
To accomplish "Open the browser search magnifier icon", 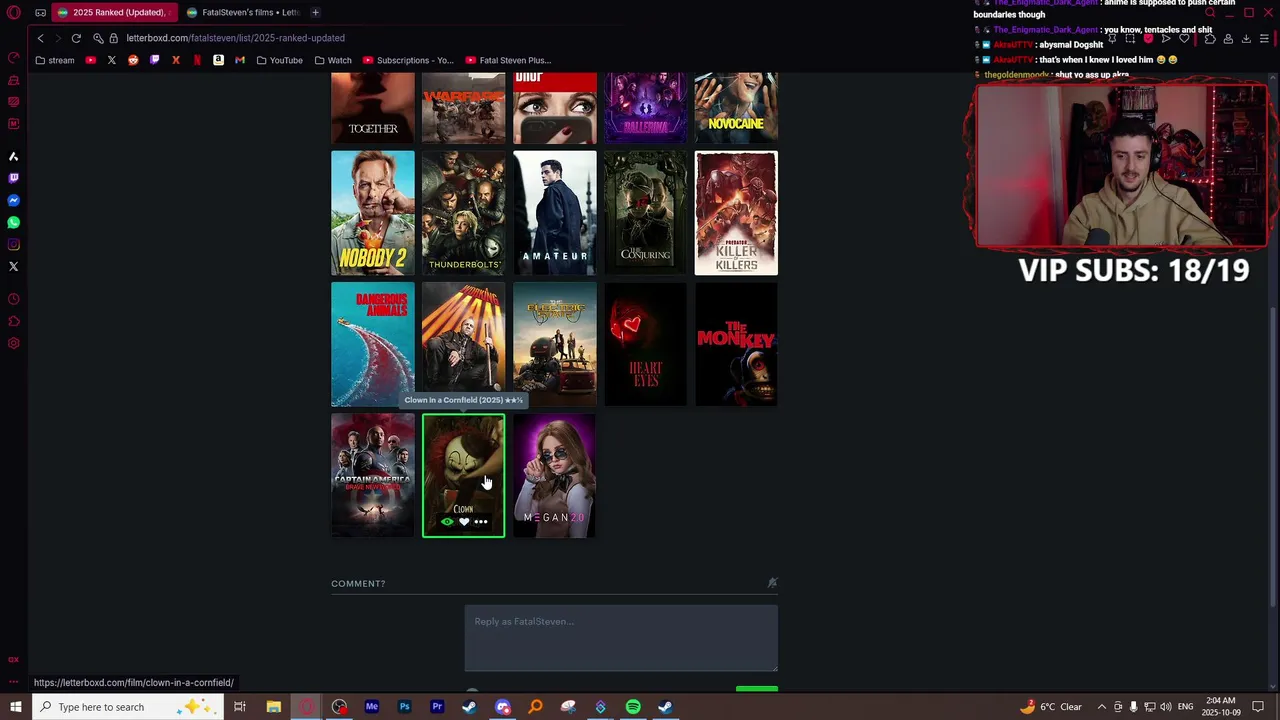I will (x=1210, y=13).
